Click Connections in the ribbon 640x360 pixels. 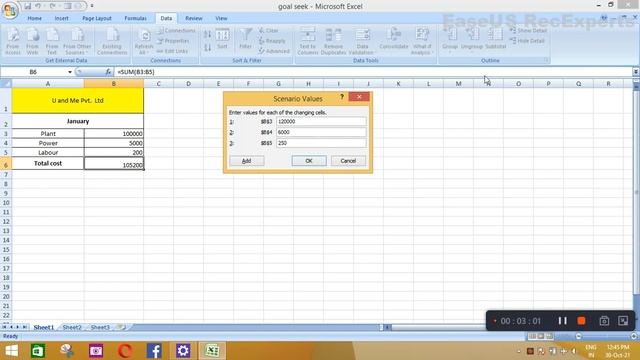click(x=177, y=31)
